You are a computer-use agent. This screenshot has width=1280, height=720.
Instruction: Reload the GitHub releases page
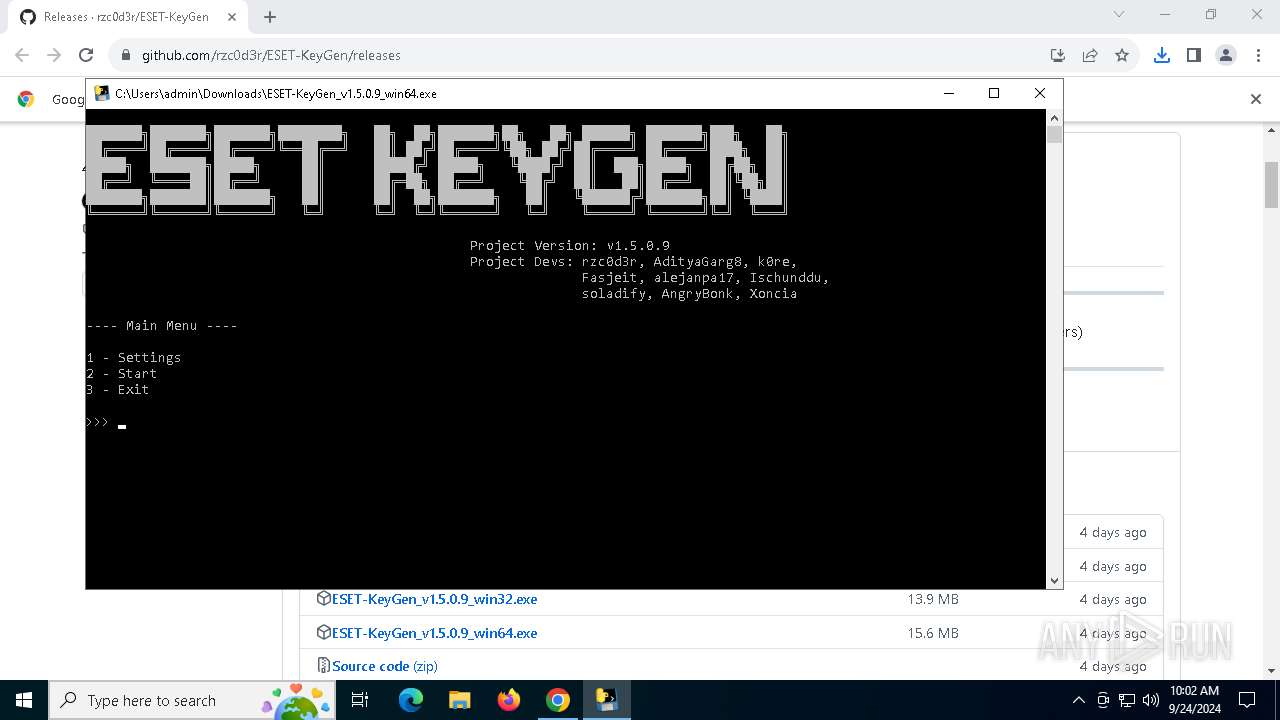coord(86,55)
